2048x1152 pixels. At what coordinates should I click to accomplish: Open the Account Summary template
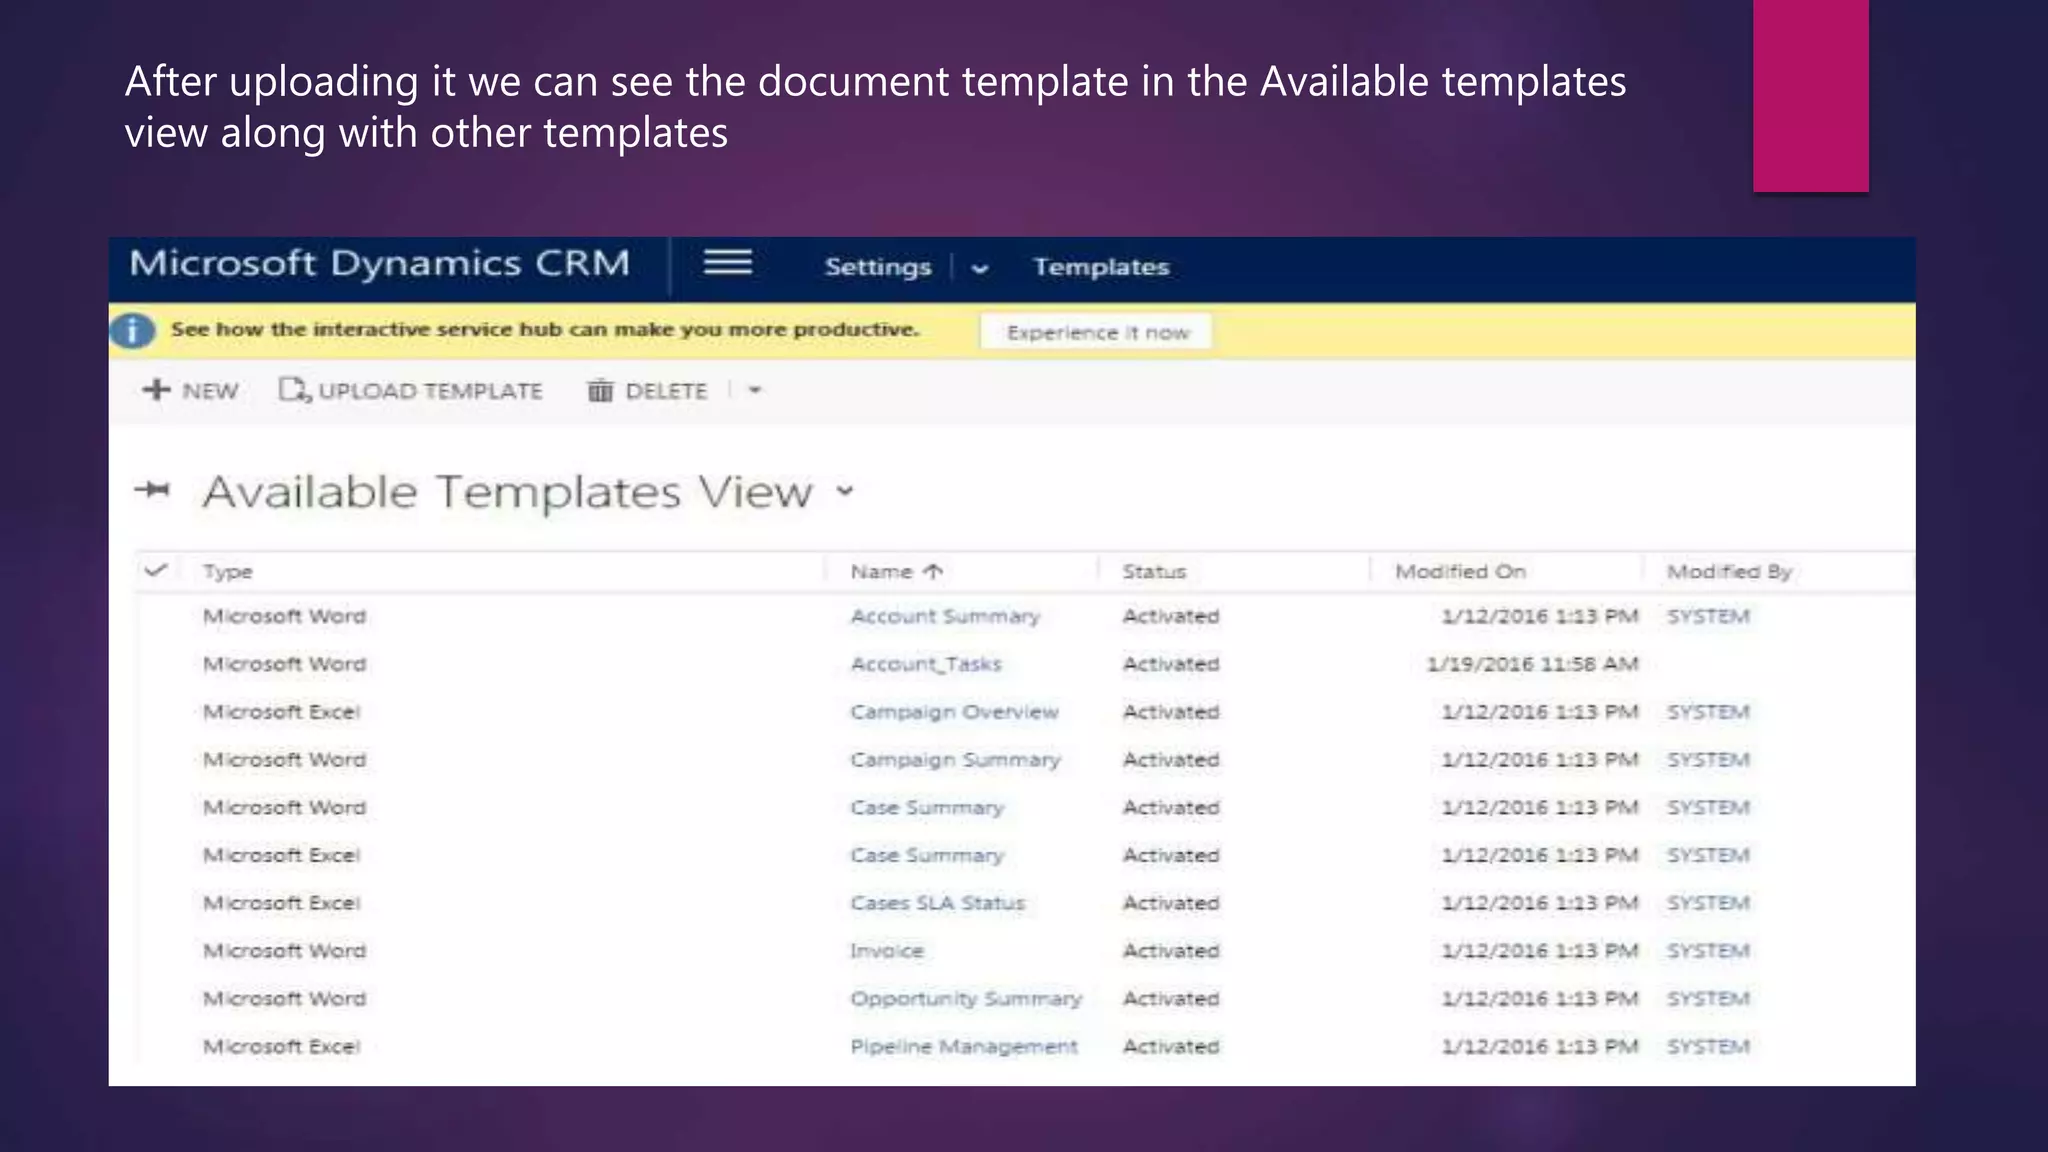click(x=945, y=617)
